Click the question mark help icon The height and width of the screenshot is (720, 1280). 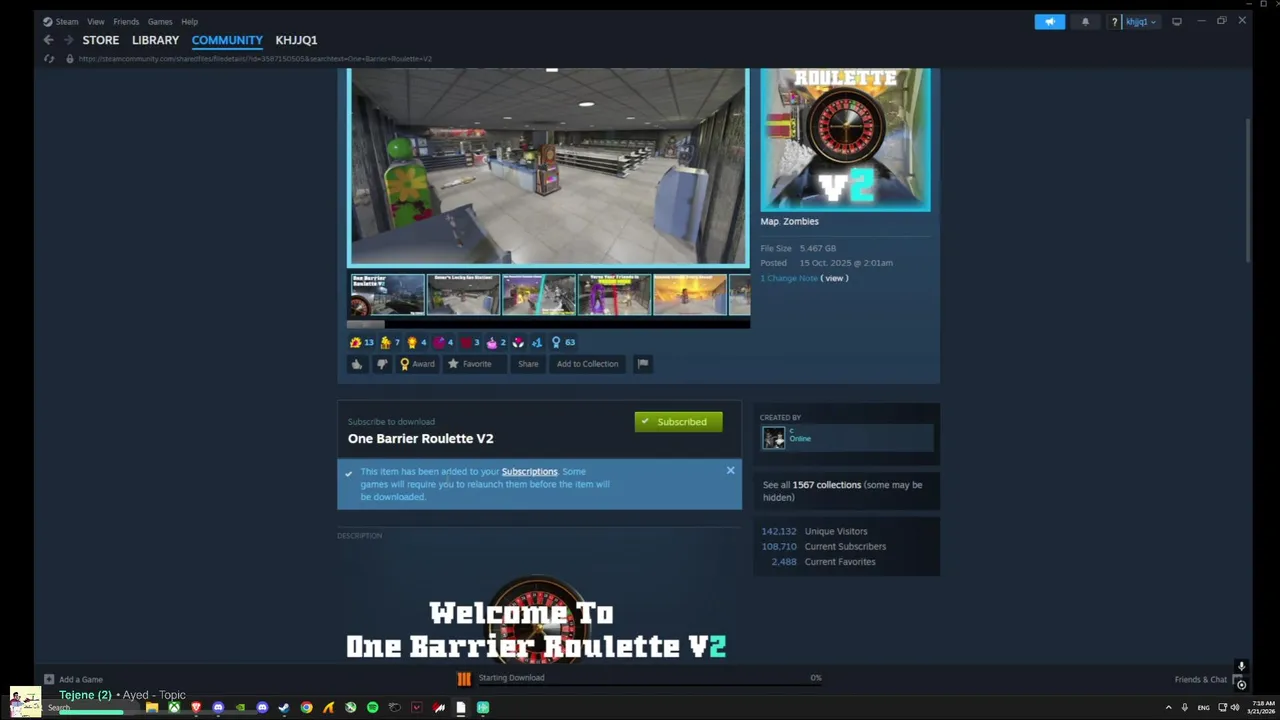(1114, 21)
